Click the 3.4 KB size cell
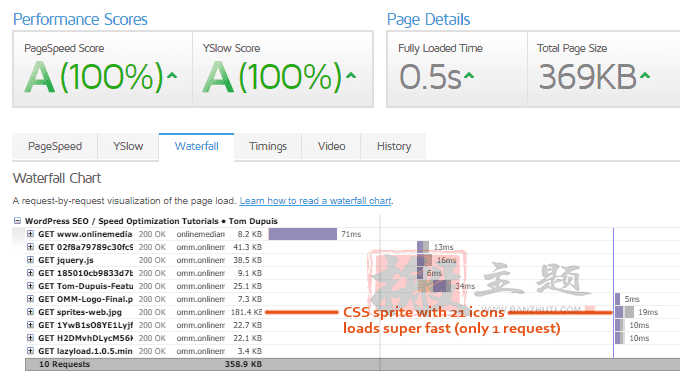 pyautogui.click(x=249, y=351)
